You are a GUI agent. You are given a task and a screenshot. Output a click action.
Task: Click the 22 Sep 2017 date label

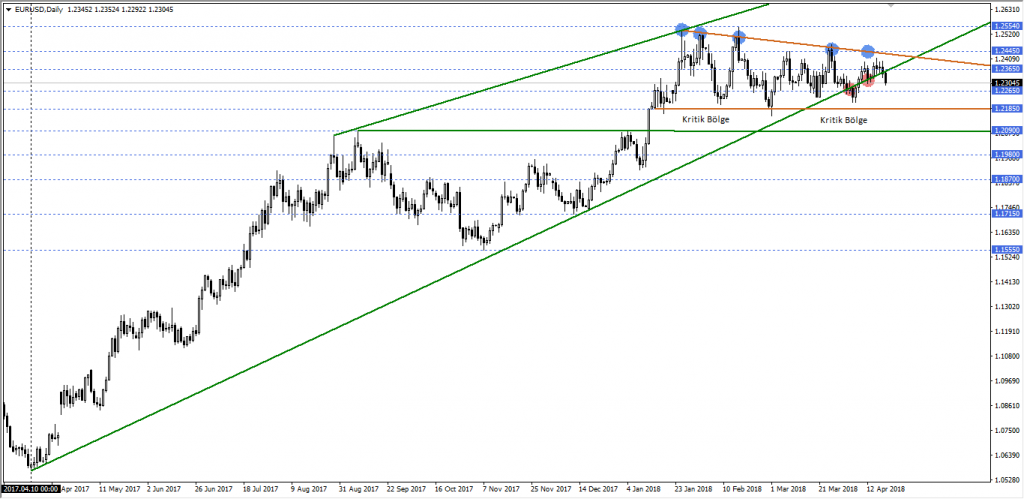406,489
